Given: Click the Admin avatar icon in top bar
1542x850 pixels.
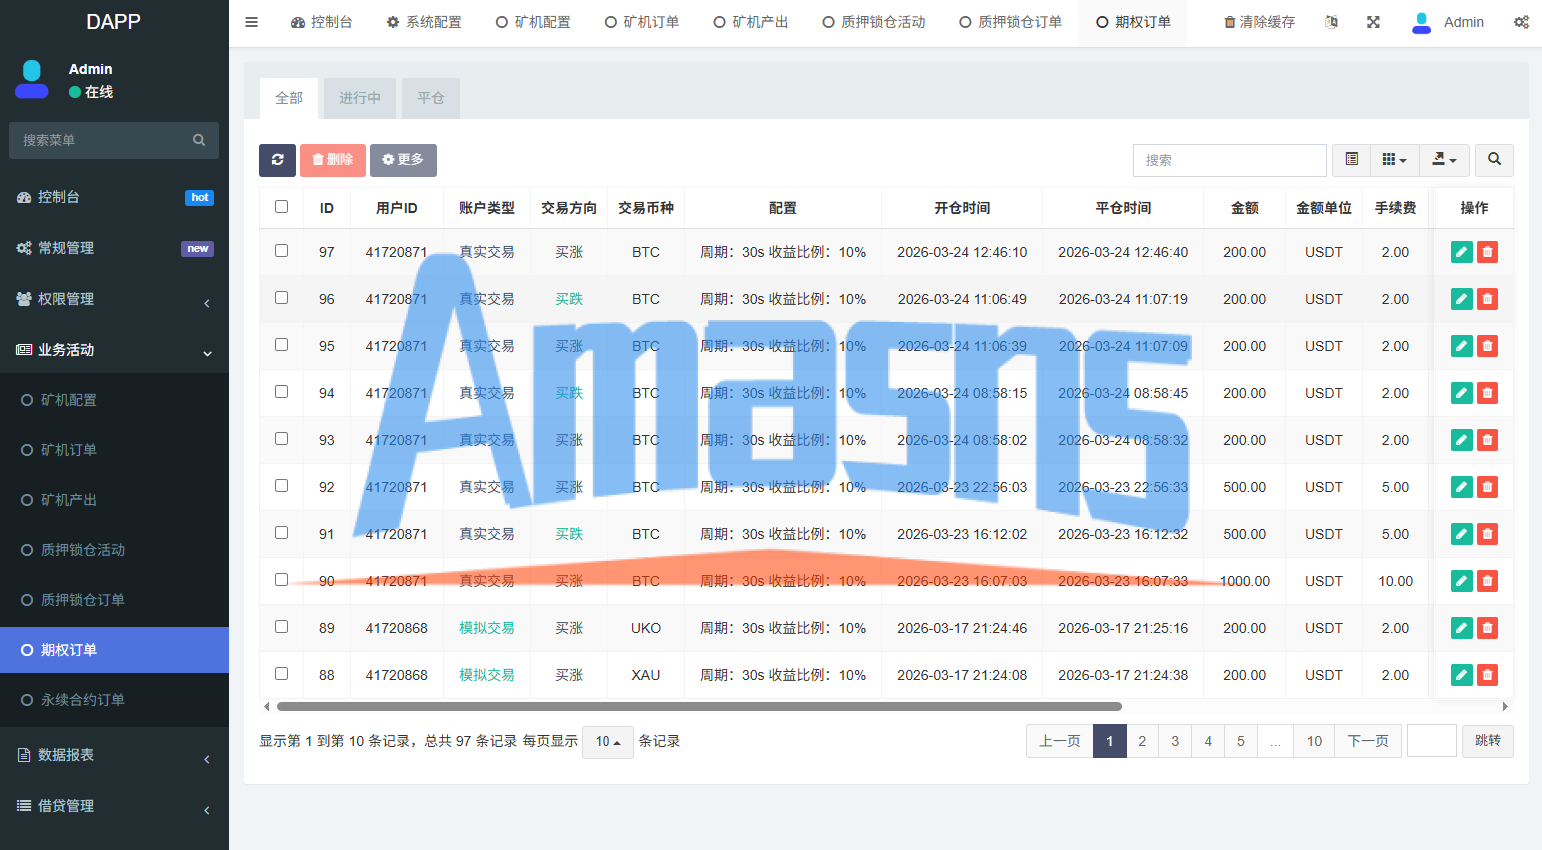Looking at the screenshot, I should (1421, 22).
